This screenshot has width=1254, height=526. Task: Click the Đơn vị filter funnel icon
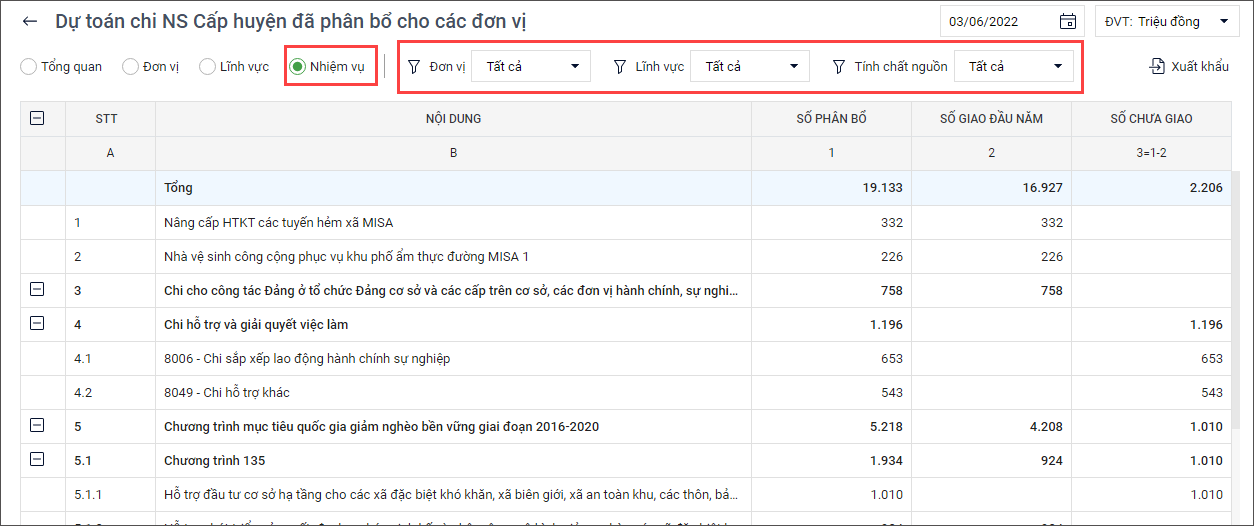(414, 67)
